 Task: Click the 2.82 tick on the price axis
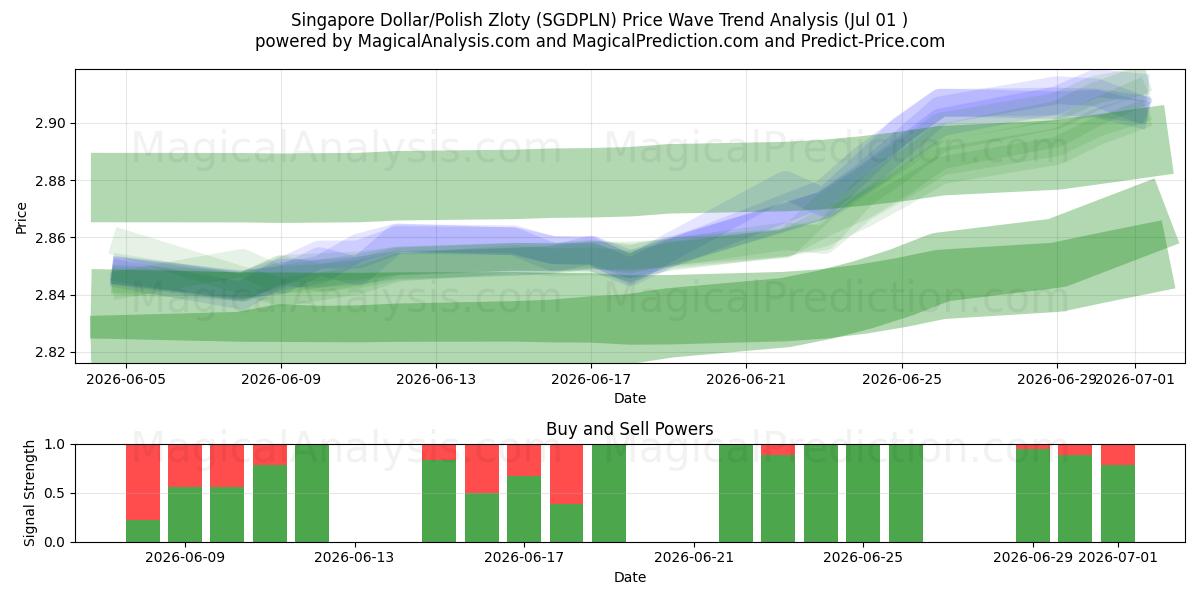(x=52, y=352)
